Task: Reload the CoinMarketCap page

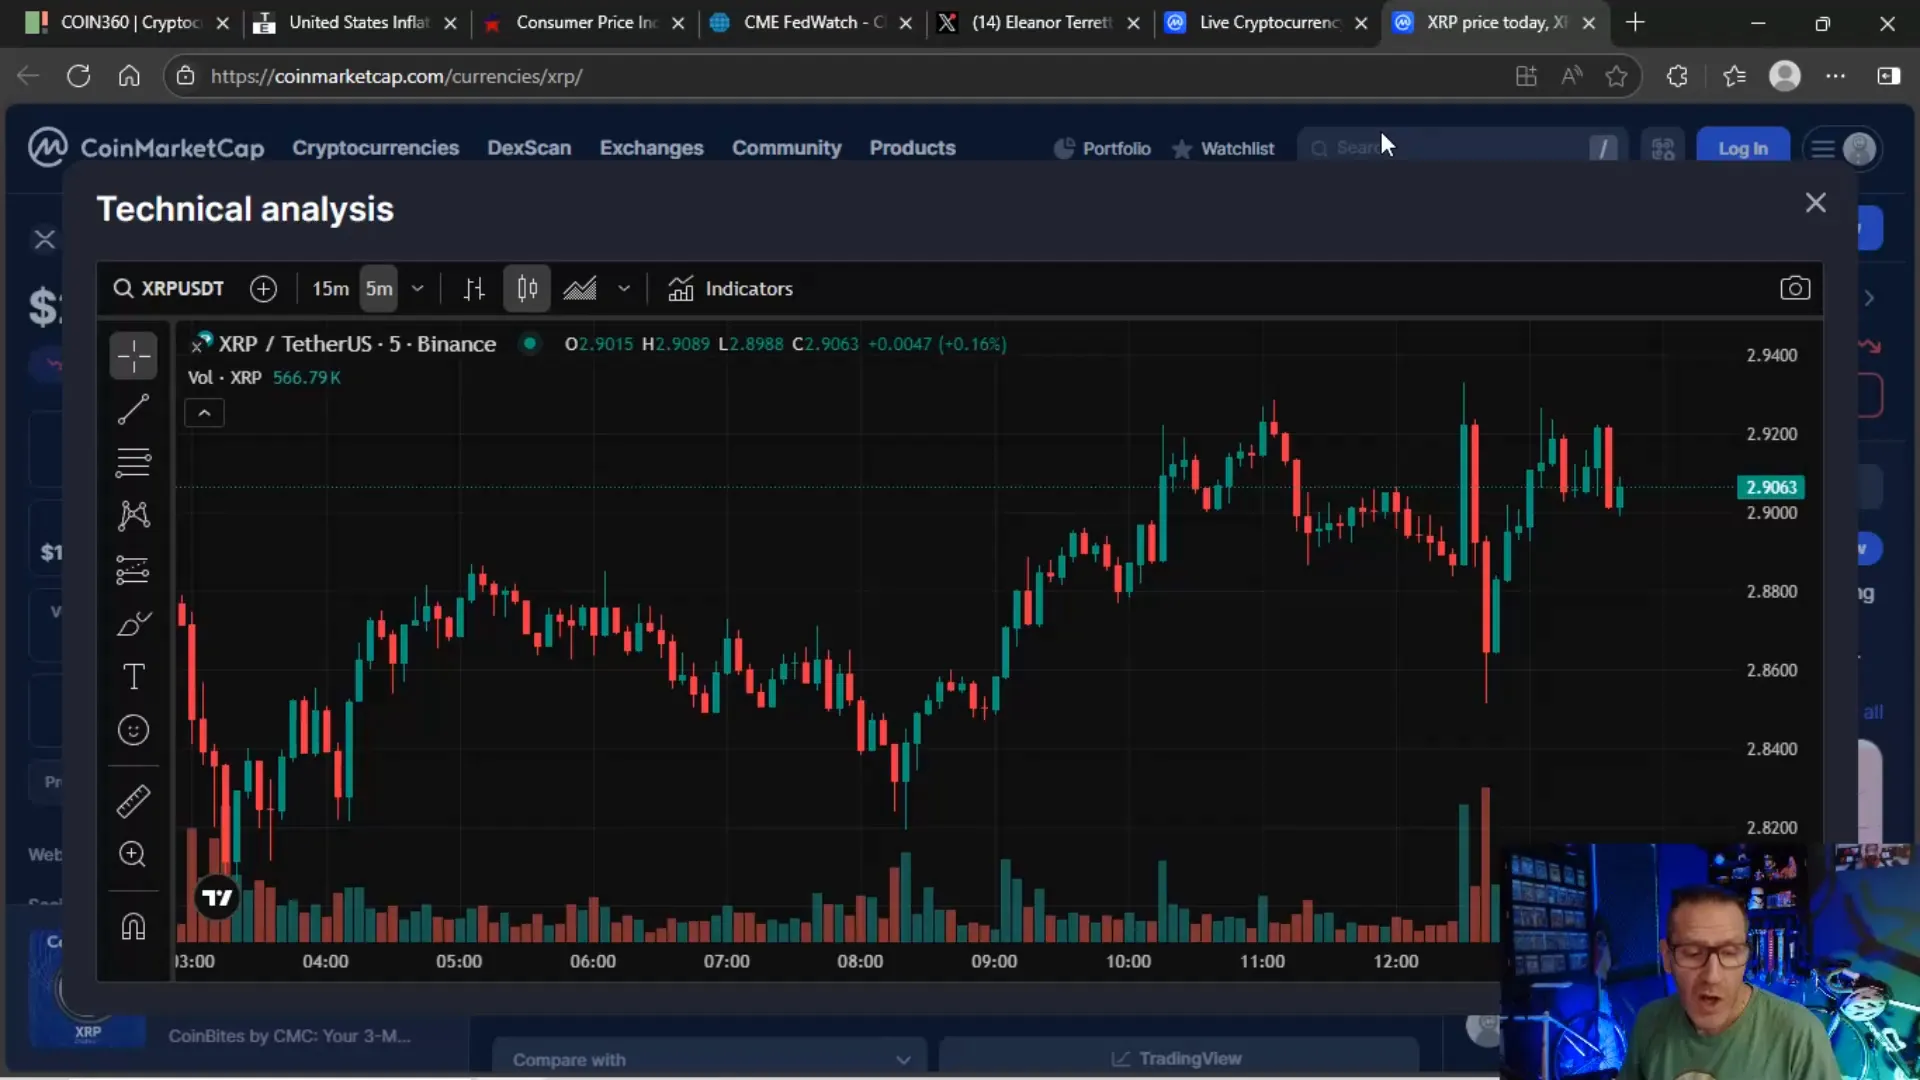Action: (79, 76)
